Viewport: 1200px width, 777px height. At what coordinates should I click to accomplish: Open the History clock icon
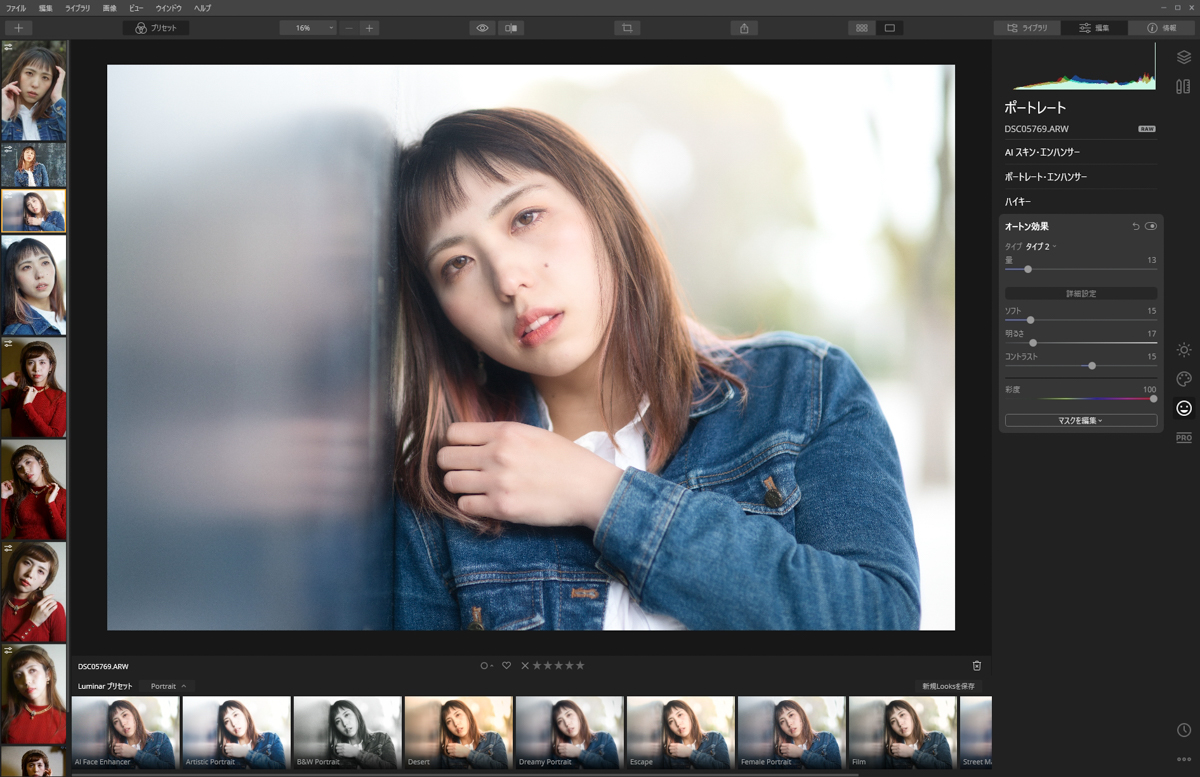1184,731
